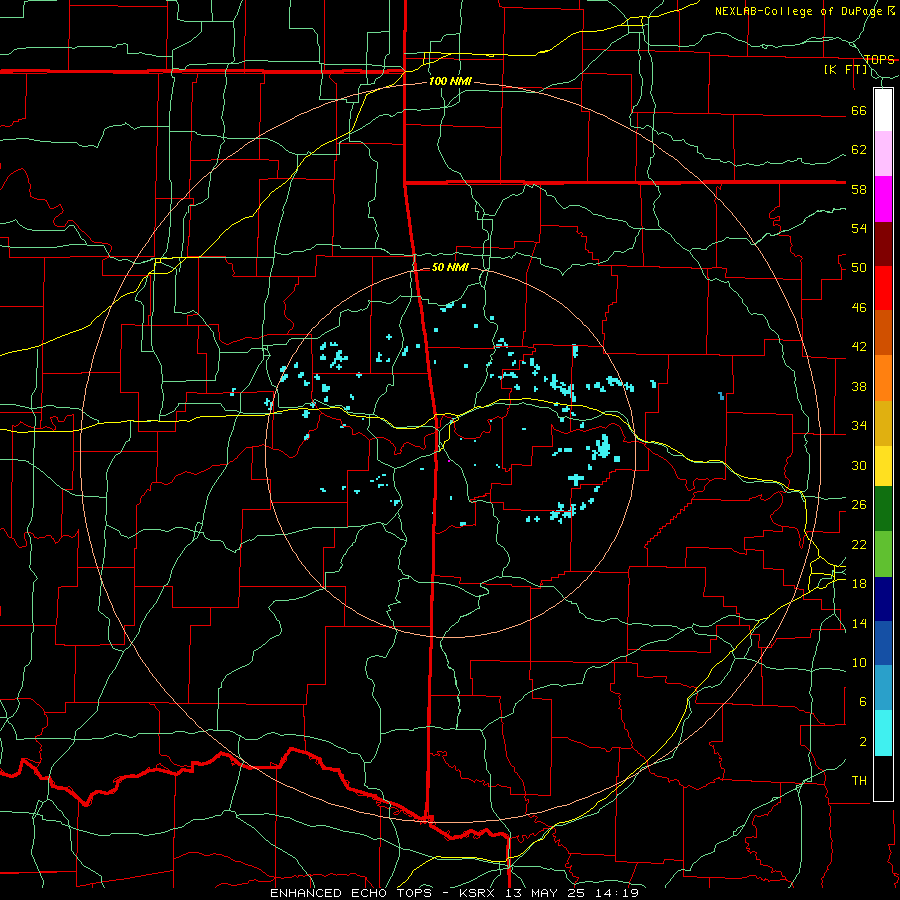Click the legend value '58'
This screenshot has width=900, height=900.
pyautogui.click(x=859, y=189)
